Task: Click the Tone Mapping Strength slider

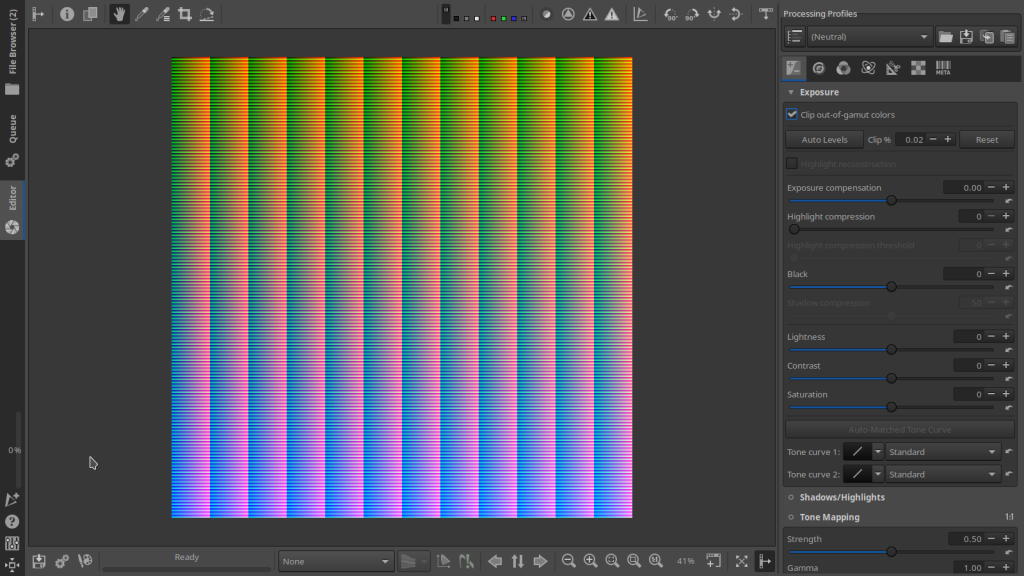Action: pos(891,552)
